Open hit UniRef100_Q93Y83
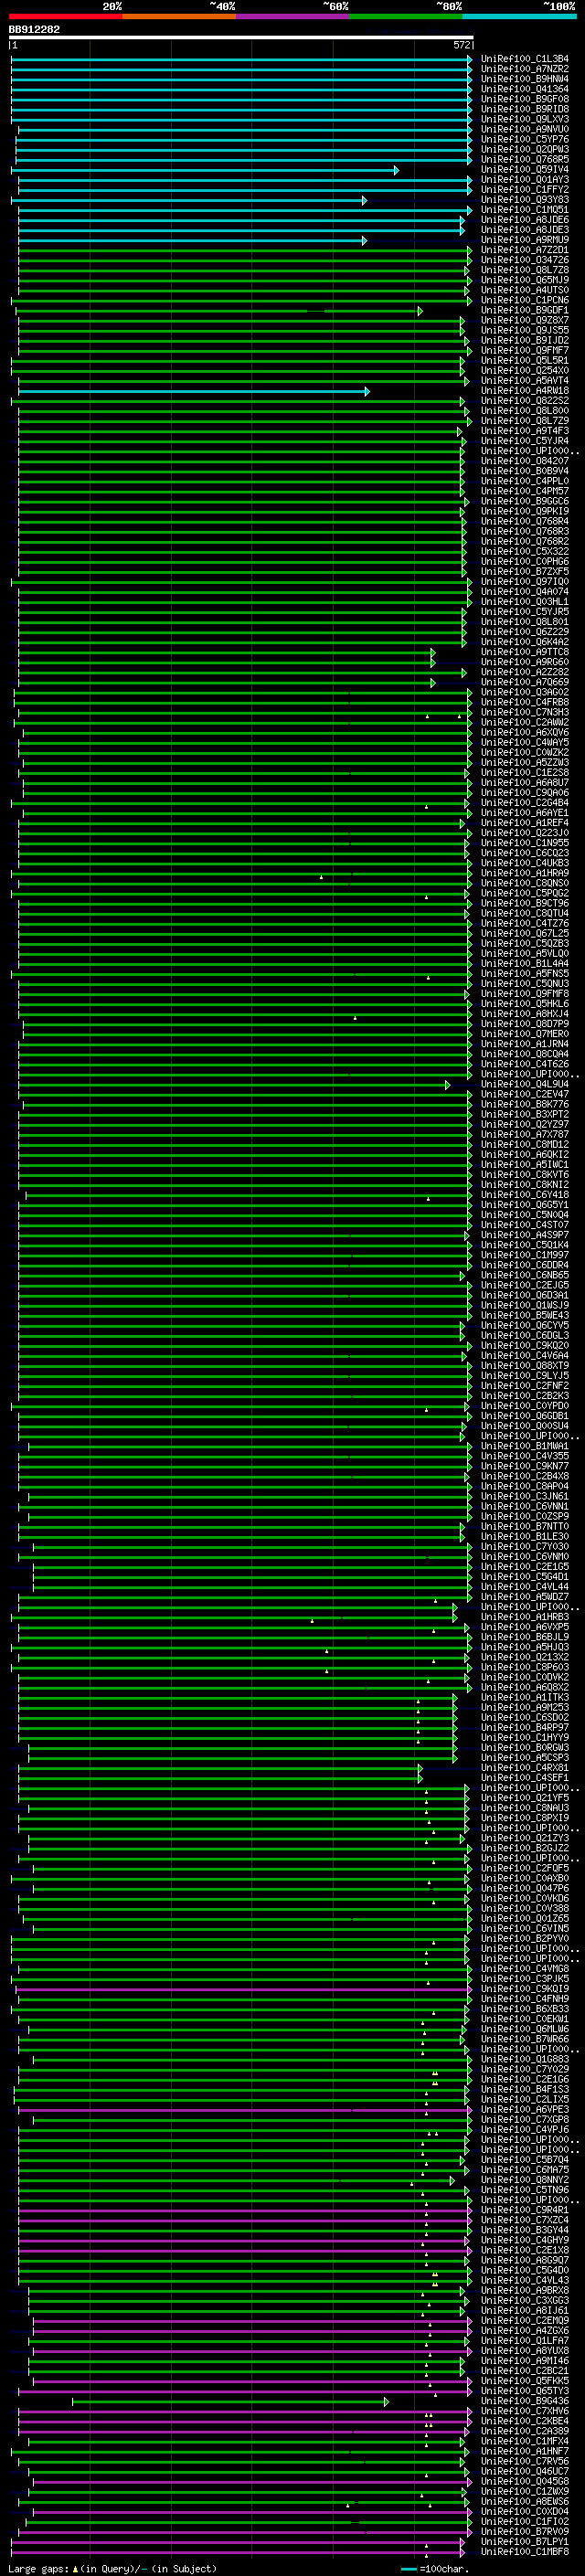The height and width of the screenshot is (2576, 585). [x=525, y=200]
